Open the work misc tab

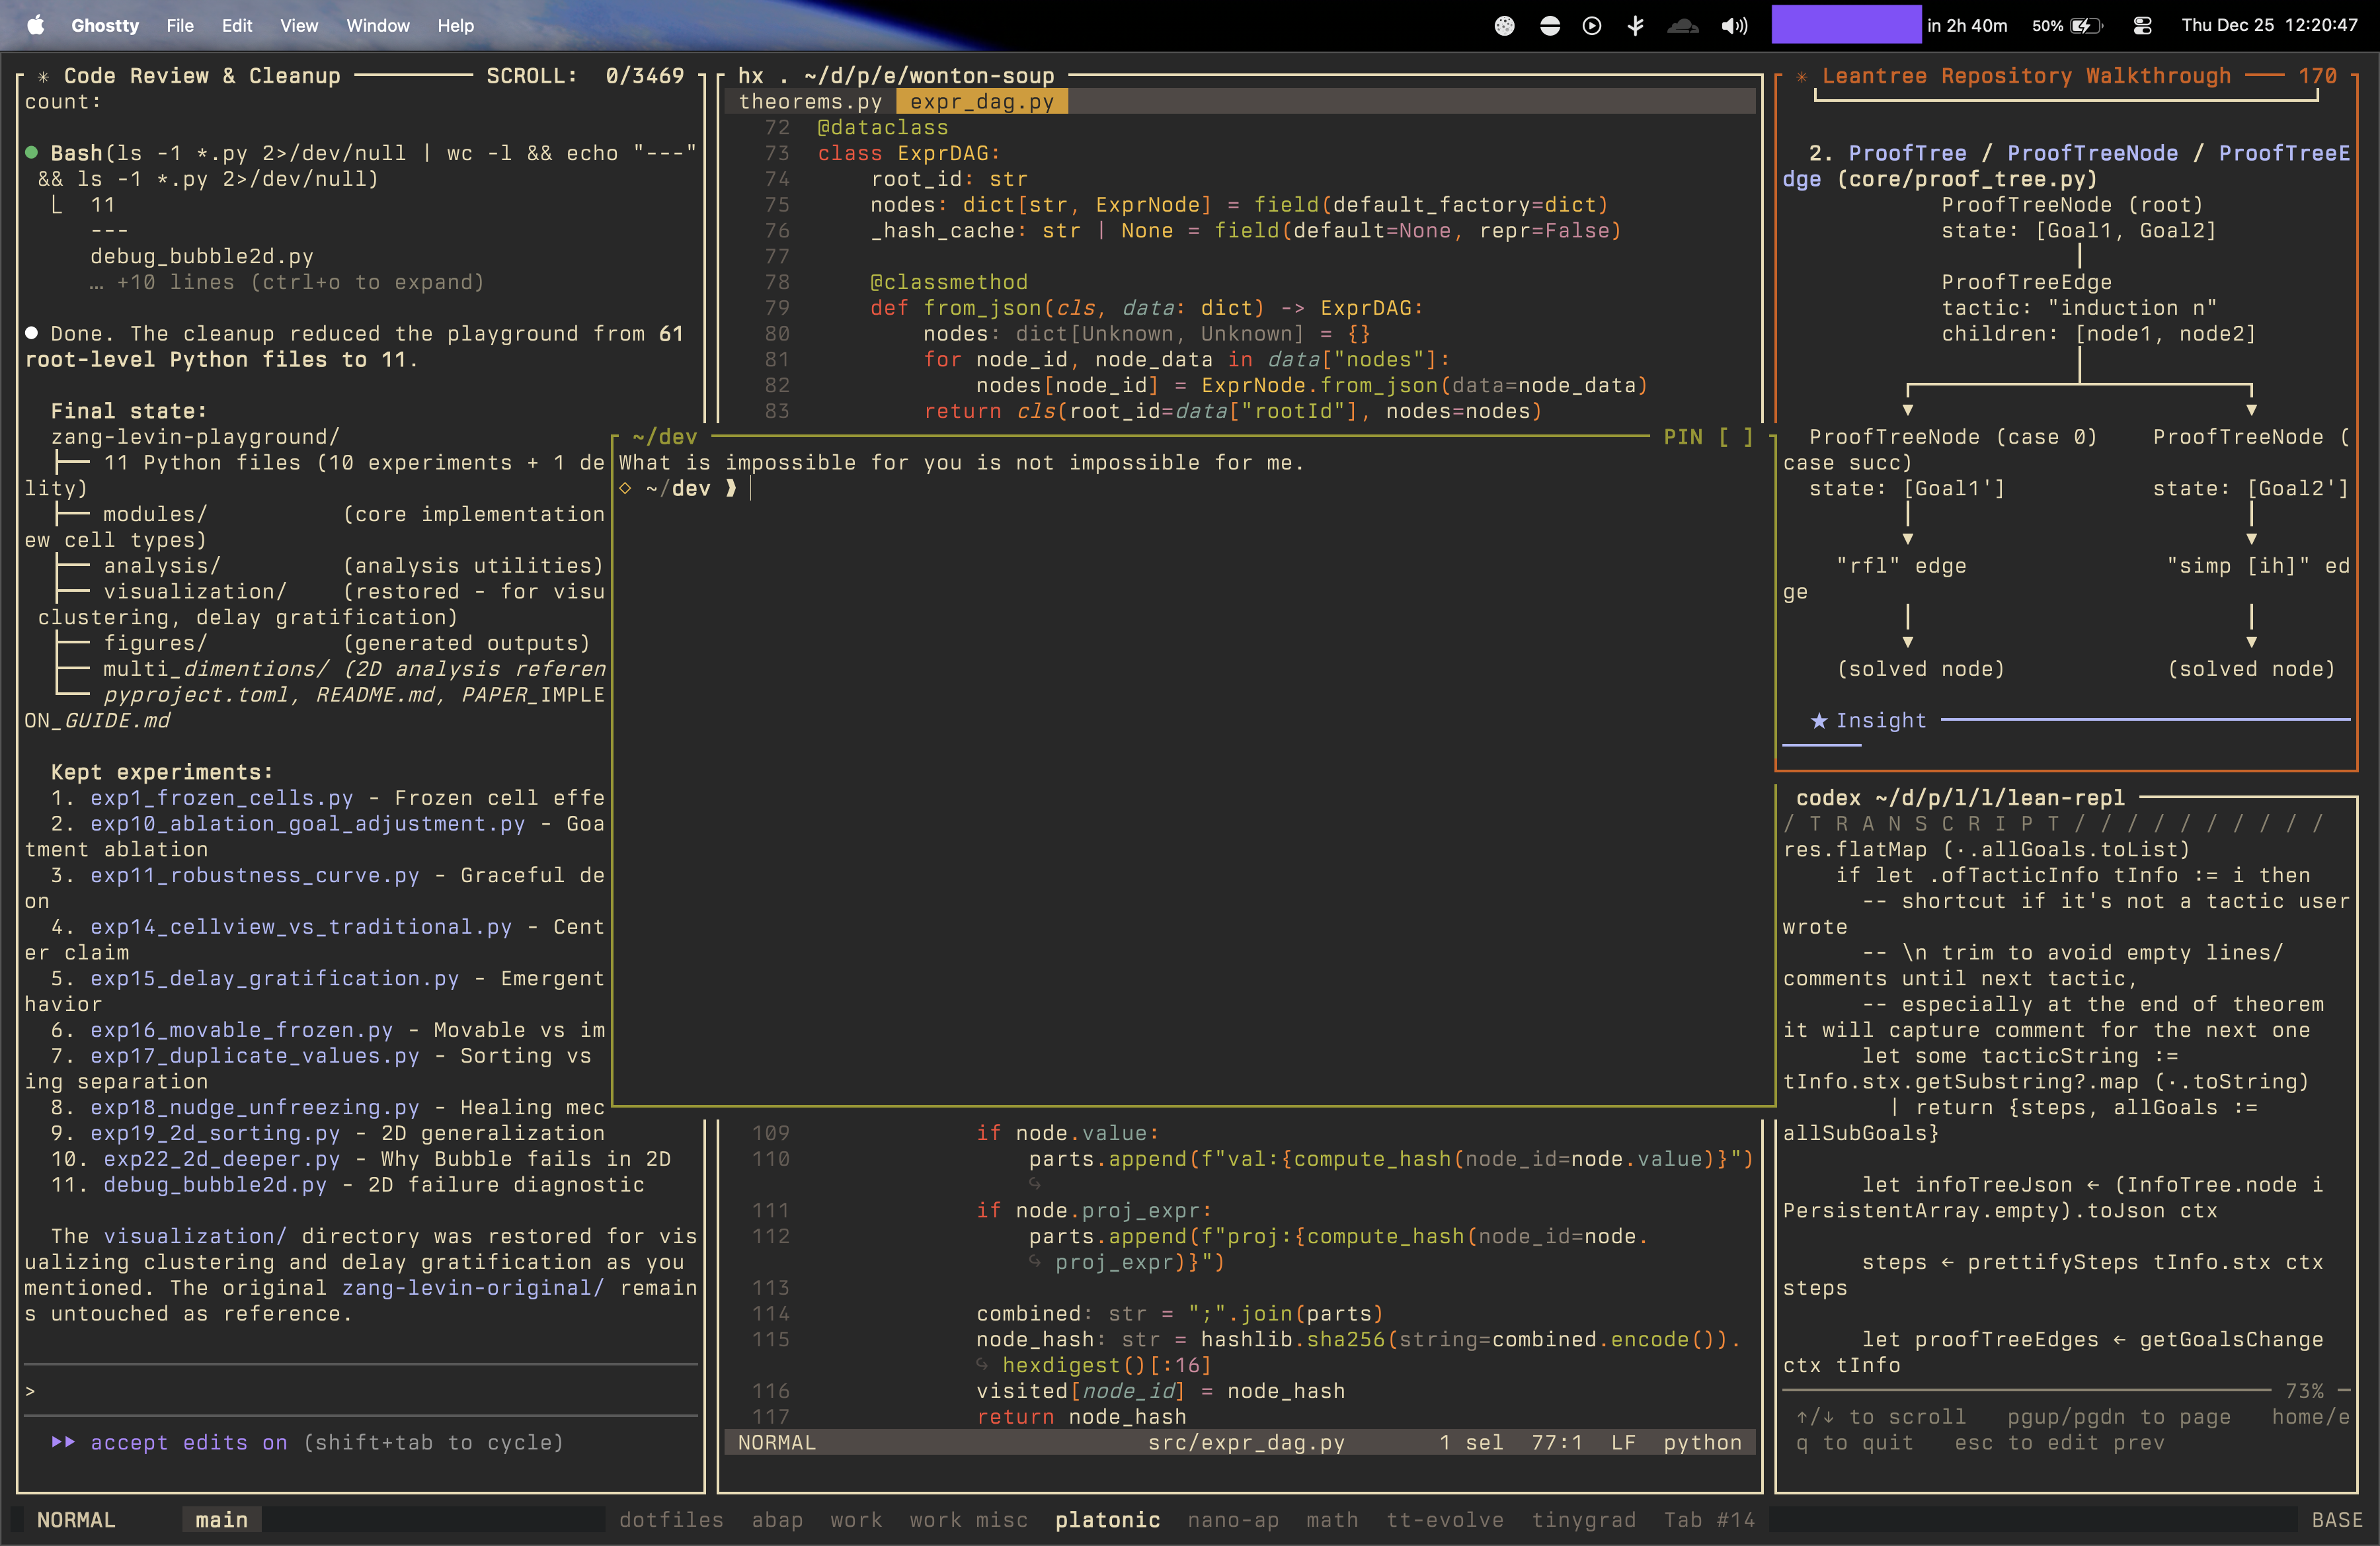tap(968, 1519)
